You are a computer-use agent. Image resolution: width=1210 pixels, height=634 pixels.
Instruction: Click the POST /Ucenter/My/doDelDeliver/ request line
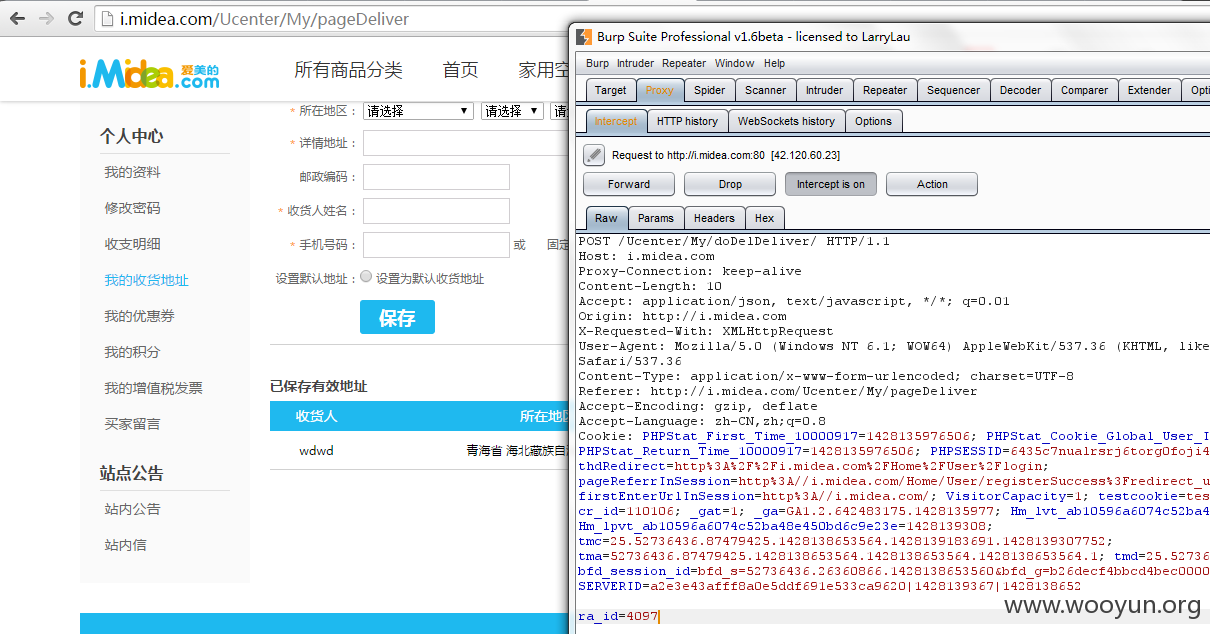(733, 241)
